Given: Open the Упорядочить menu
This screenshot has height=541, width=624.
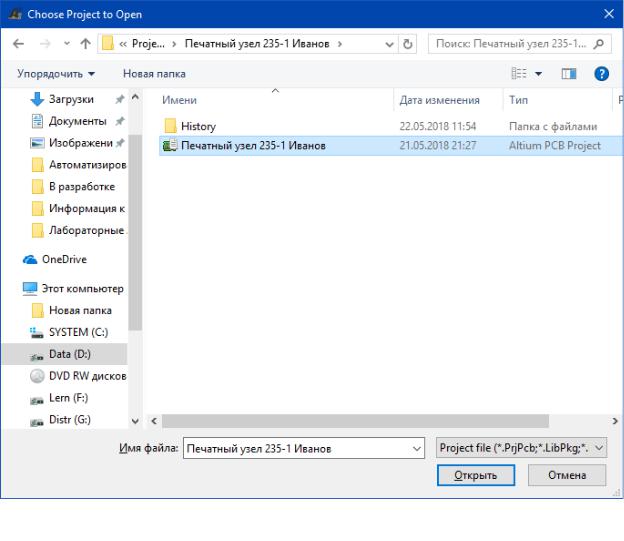Looking at the screenshot, I should point(56,74).
